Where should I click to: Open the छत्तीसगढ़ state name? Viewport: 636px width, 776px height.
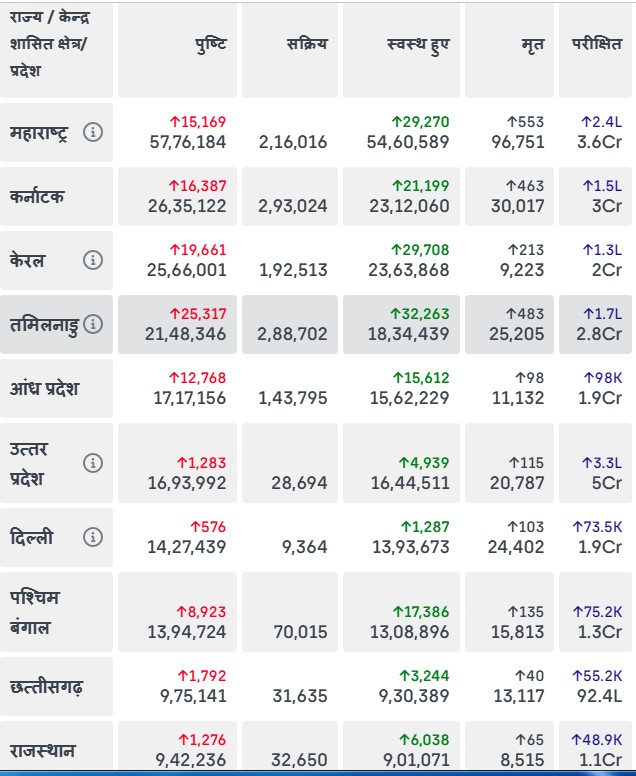(47, 687)
